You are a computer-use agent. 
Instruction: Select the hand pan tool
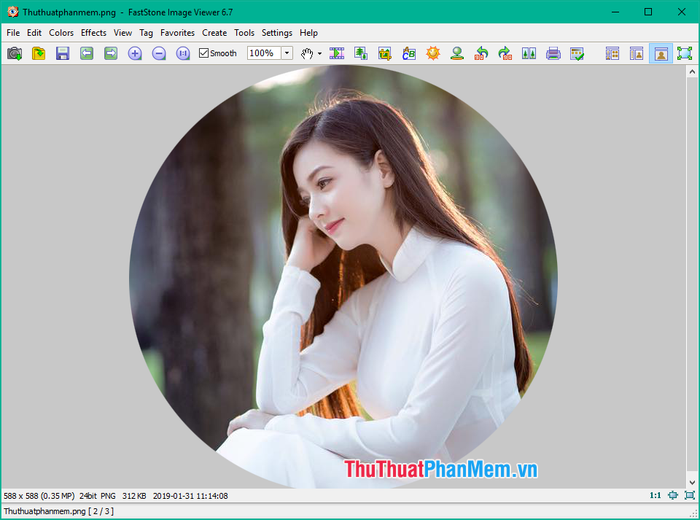coord(307,54)
